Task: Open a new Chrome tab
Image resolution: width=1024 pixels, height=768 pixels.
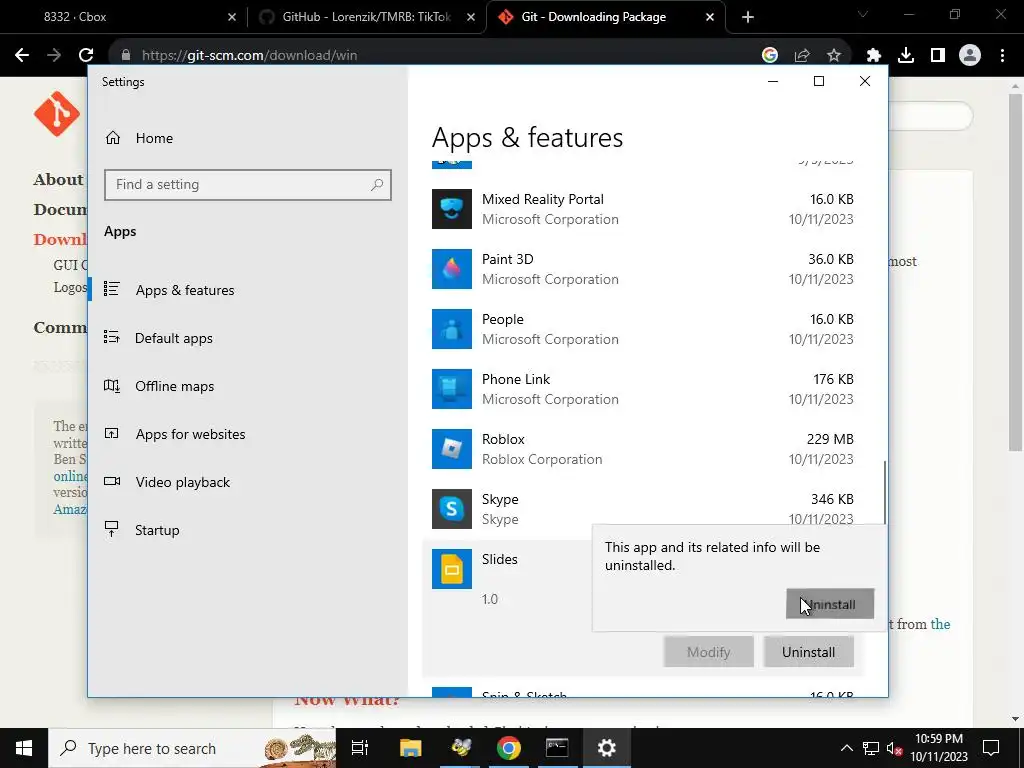Action: 748,17
